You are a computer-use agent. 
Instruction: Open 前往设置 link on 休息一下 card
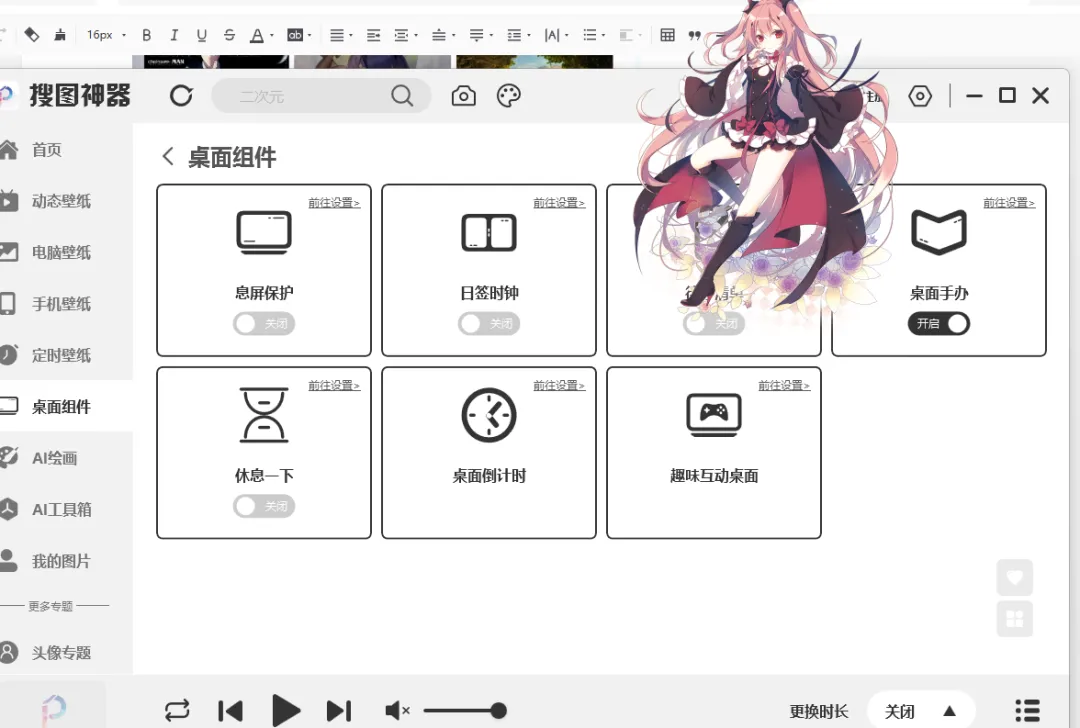pyautogui.click(x=334, y=385)
